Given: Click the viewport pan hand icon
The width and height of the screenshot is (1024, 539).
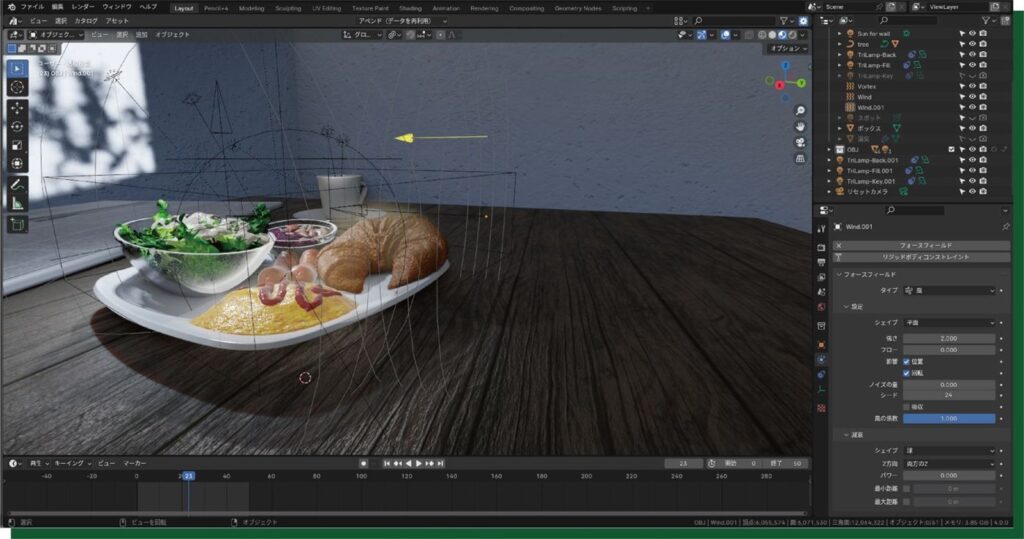Looking at the screenshot, I should (800, 127).
